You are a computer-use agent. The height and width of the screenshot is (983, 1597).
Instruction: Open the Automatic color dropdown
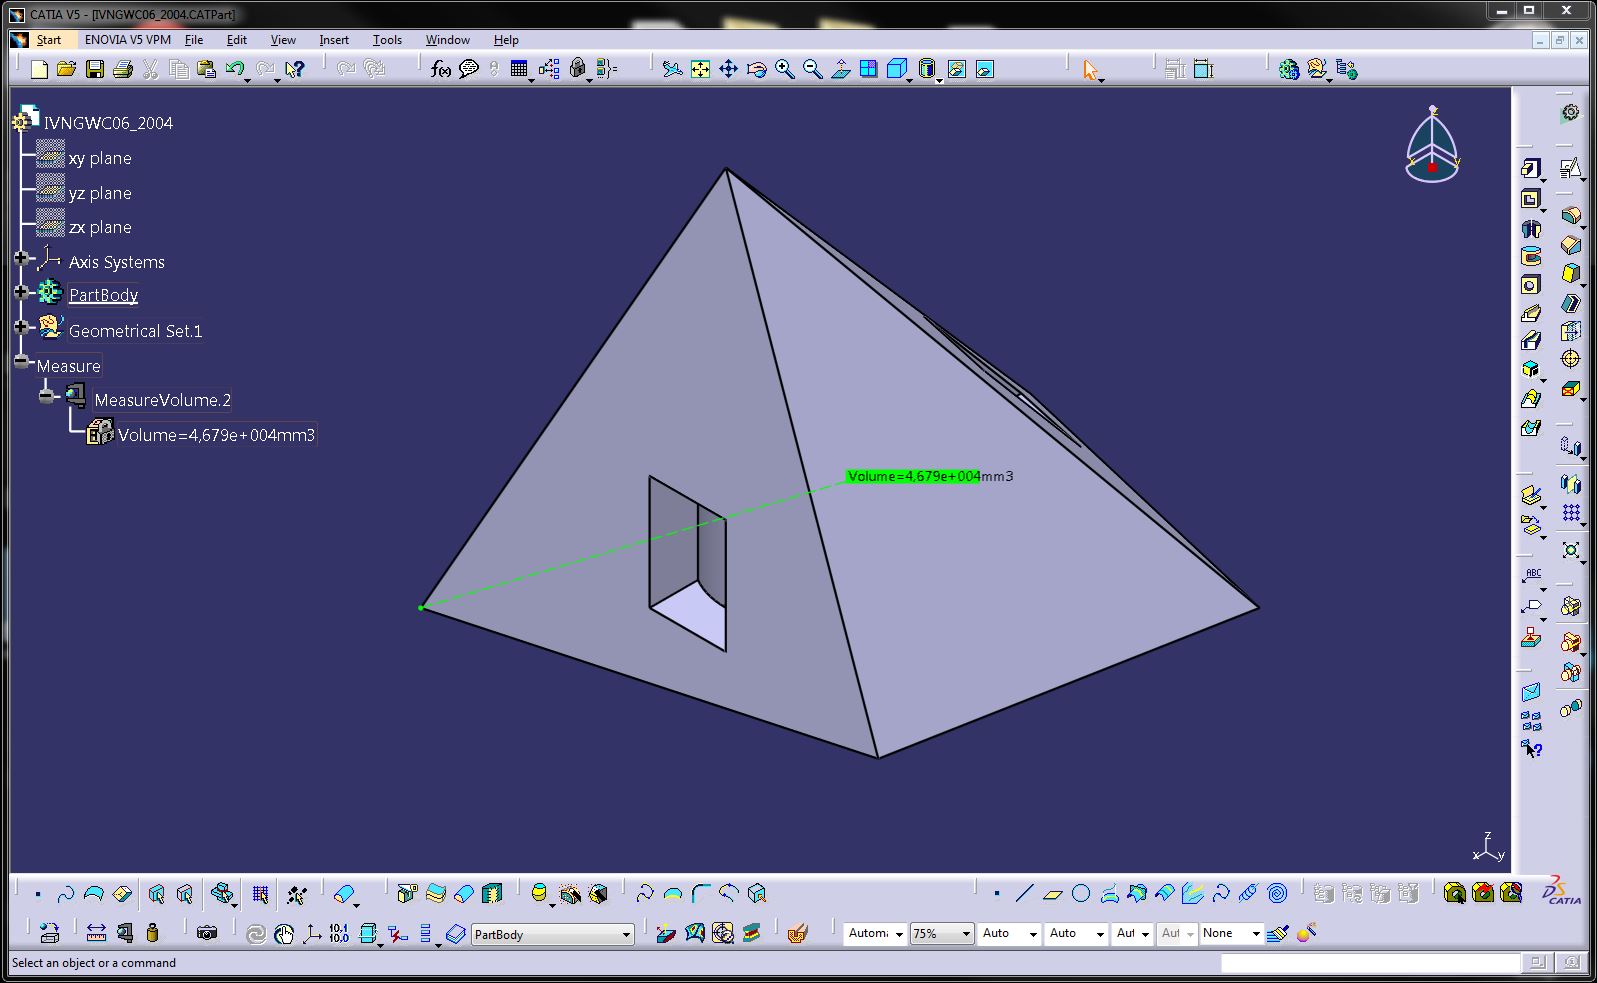click(899, 934)
